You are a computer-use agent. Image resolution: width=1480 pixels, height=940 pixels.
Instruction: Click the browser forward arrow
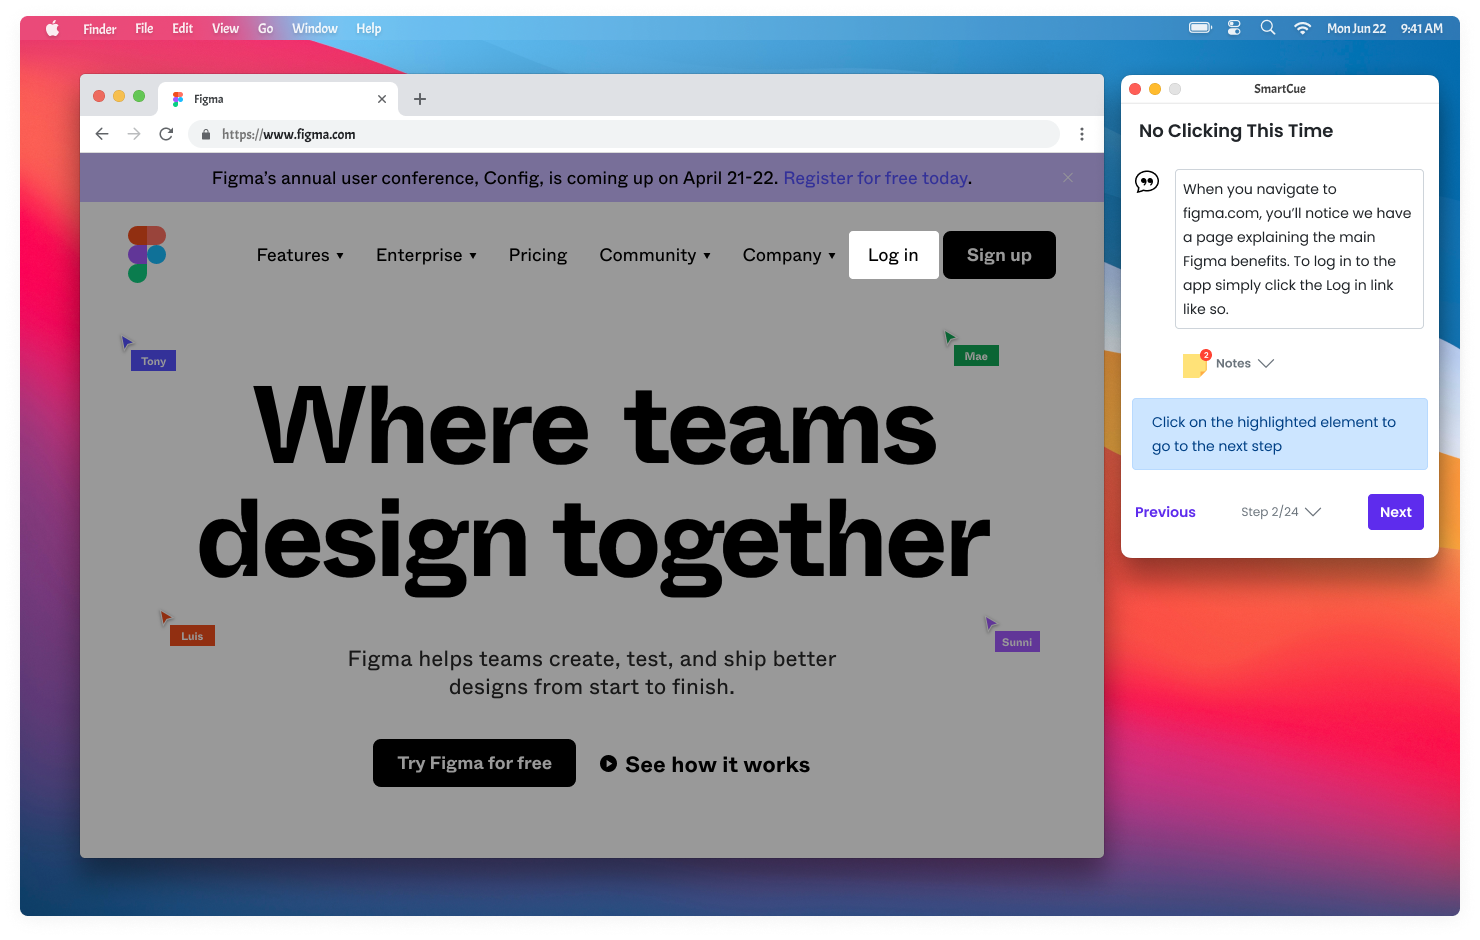pyautogui.click(x=134, y=134)
